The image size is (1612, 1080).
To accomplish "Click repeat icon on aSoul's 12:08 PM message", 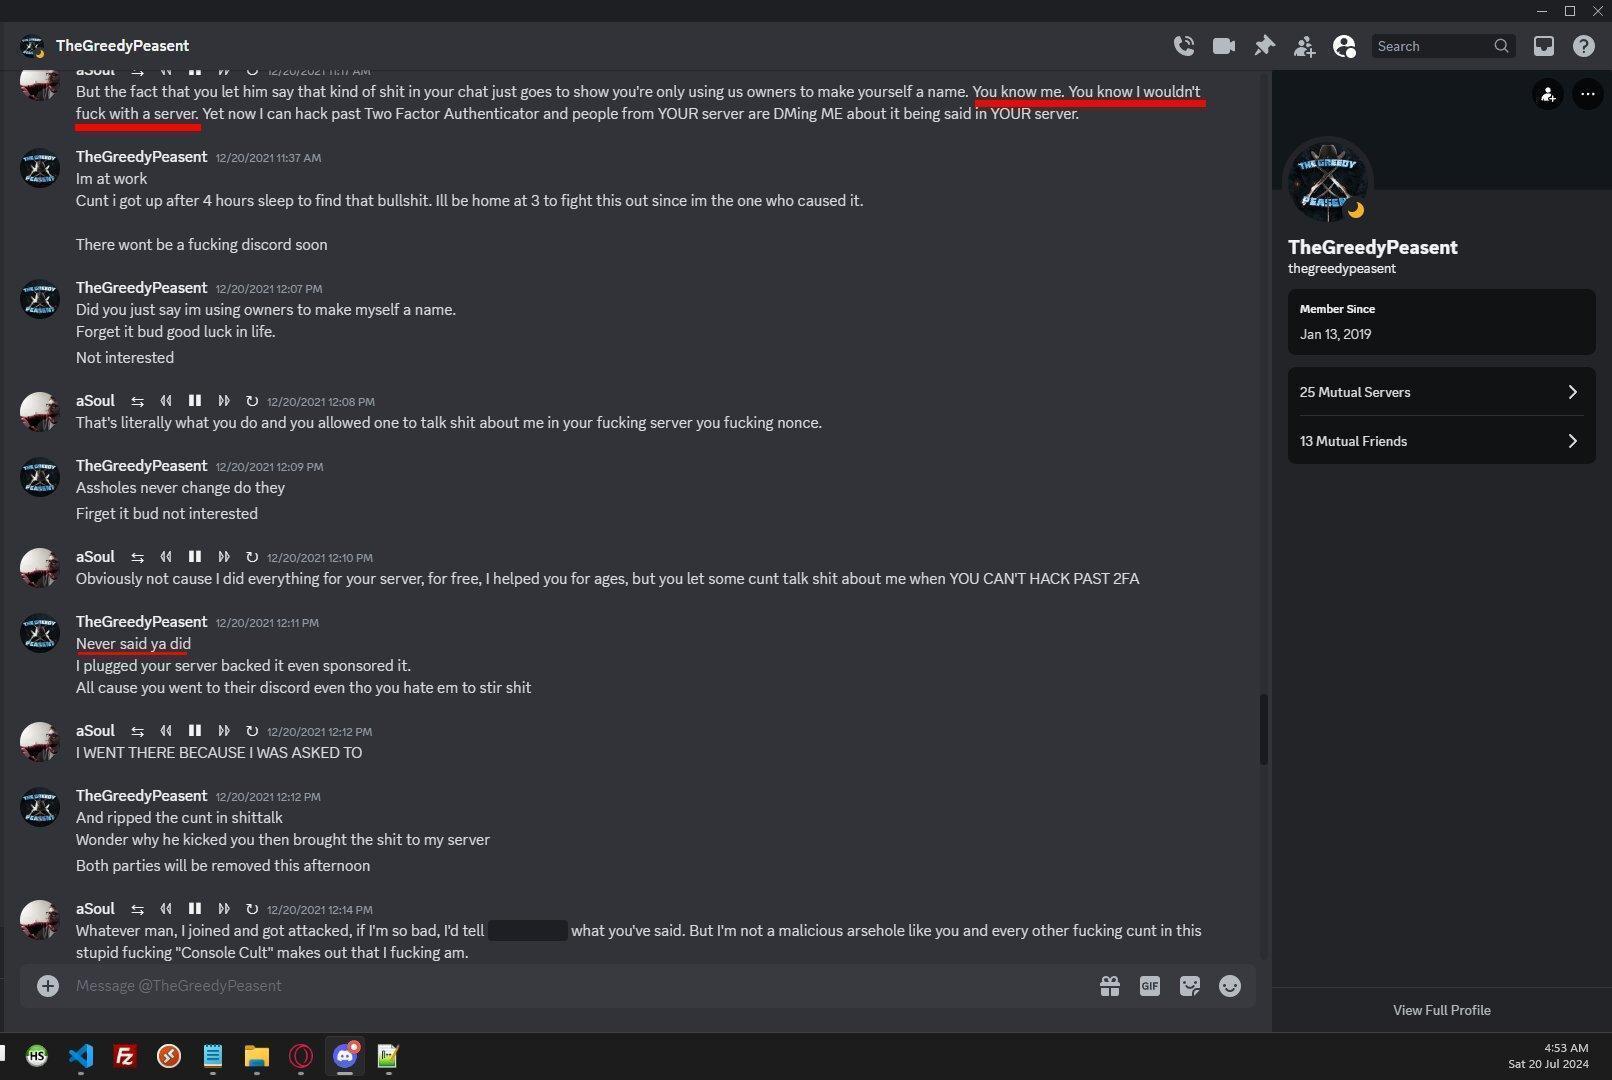I will coord(252,401).
